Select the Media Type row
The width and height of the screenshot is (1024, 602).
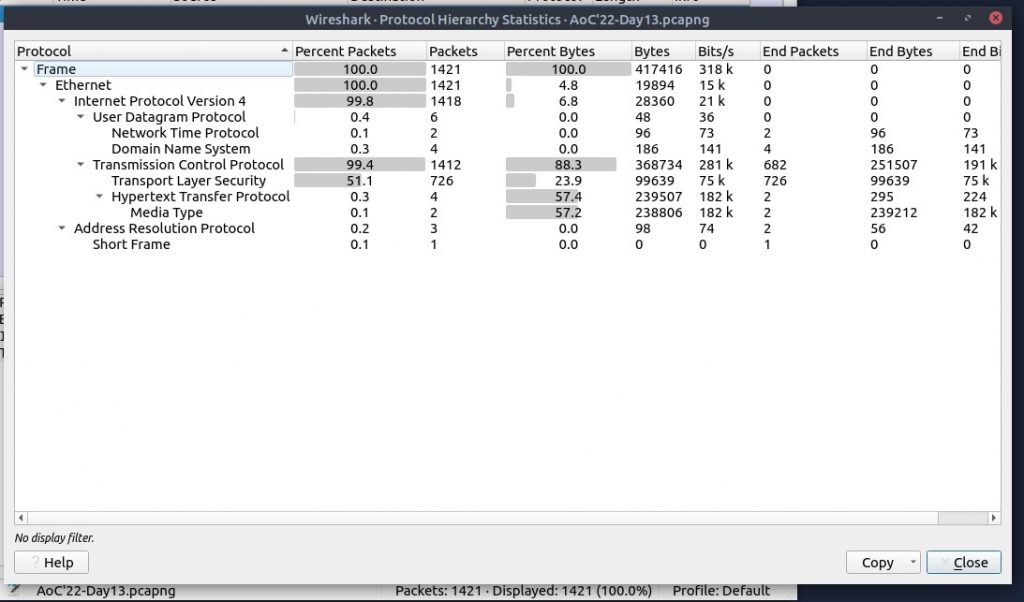pyautogui.click(x=166, y=213)
